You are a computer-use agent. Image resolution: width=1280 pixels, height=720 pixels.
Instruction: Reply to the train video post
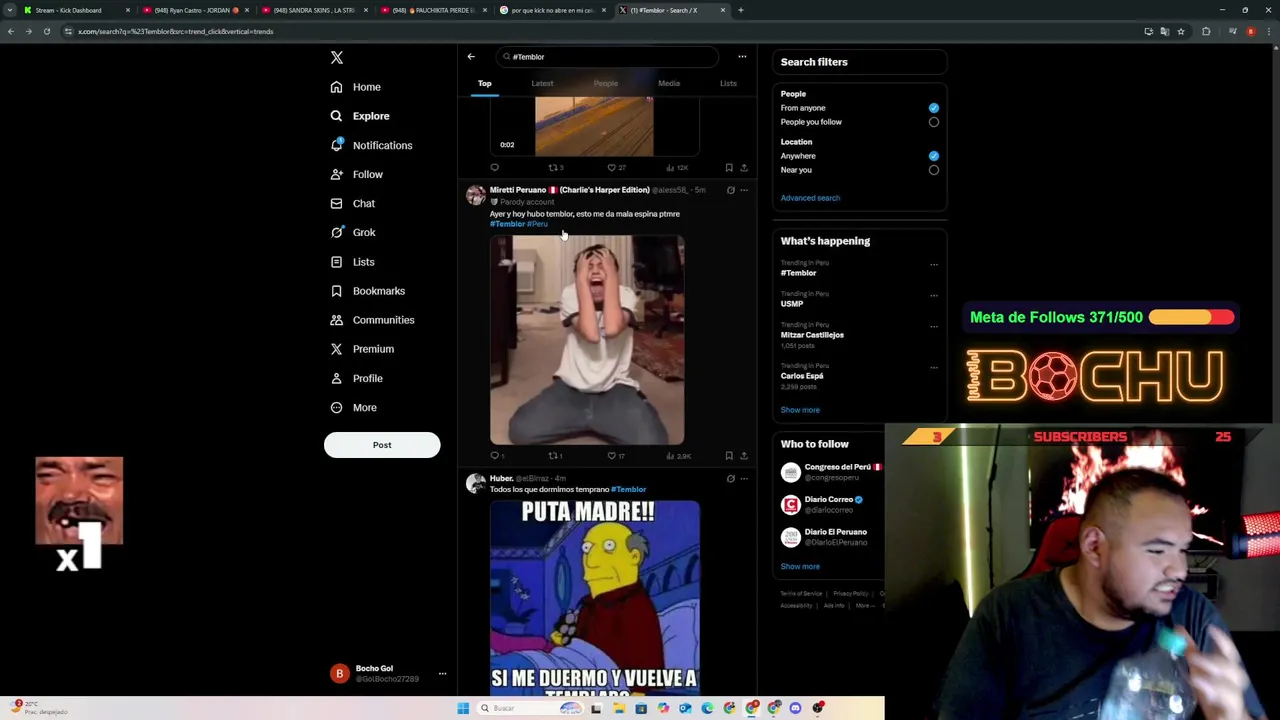pos(494,168)
